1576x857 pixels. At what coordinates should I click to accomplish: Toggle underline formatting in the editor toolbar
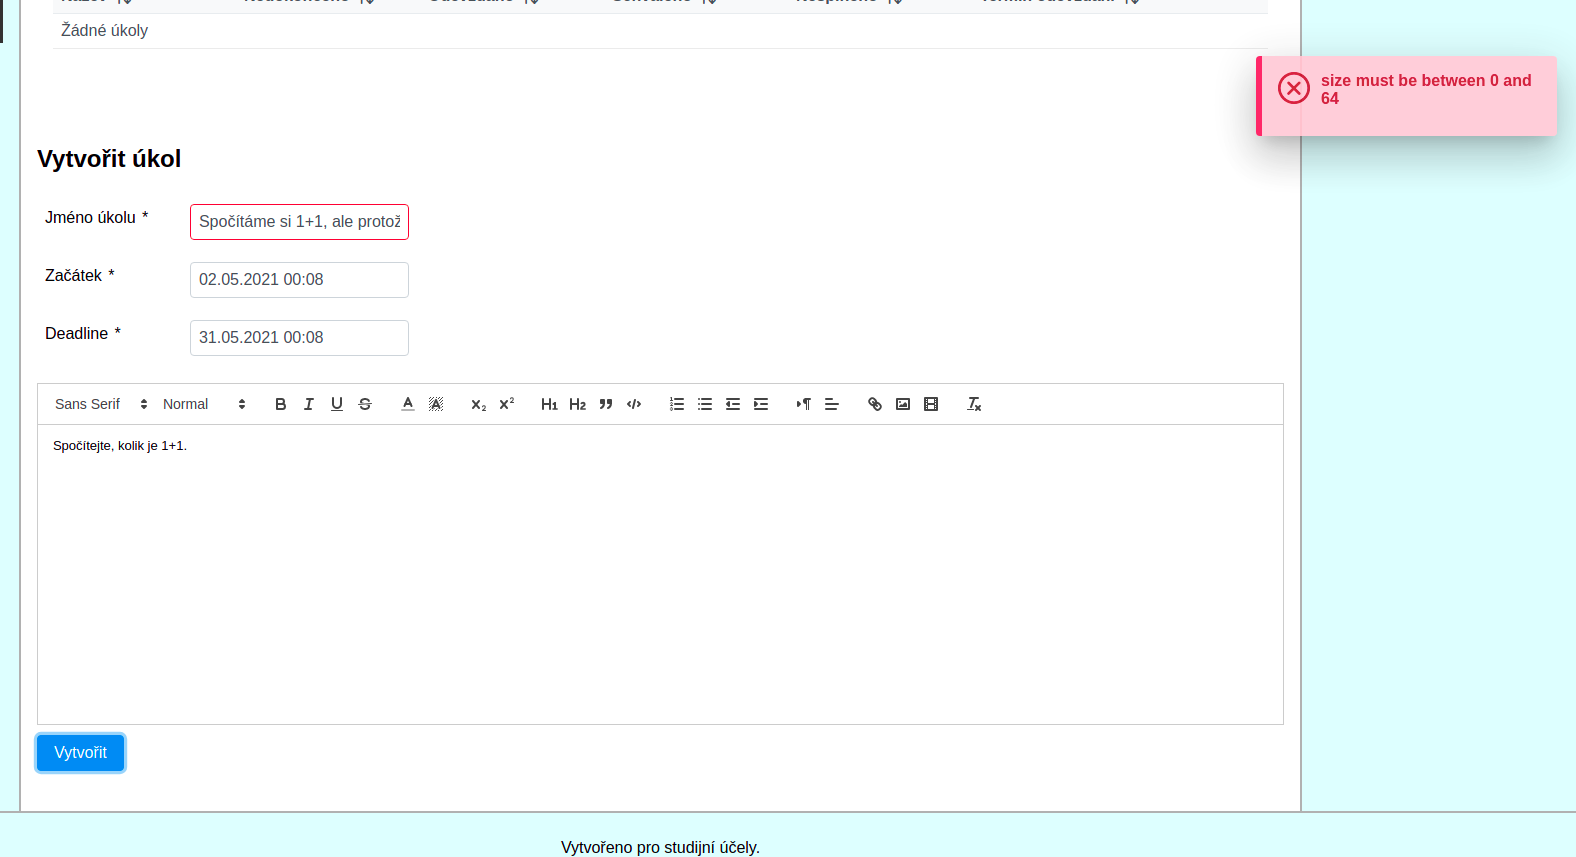[x=337, y=404]
